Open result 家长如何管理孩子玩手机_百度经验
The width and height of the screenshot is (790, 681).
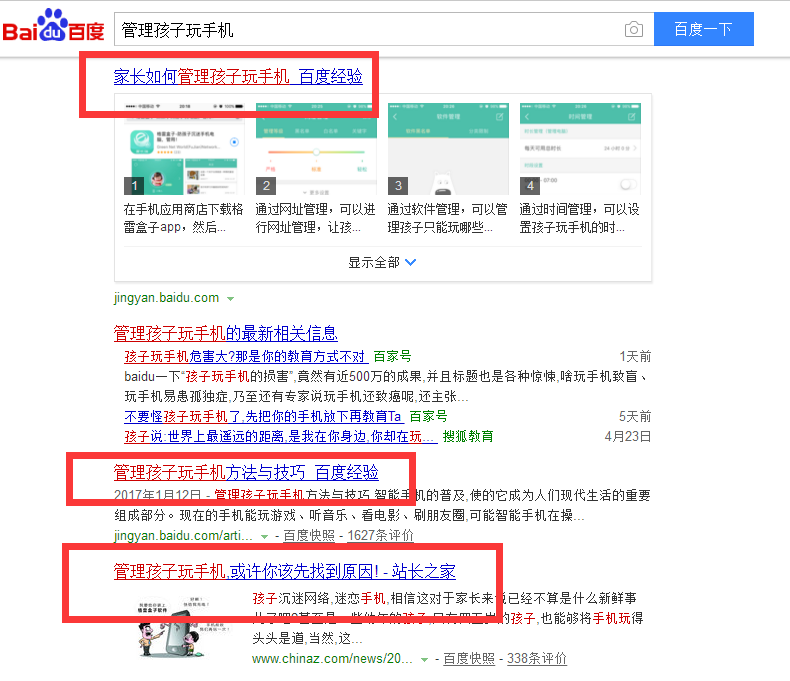click(x=238, y=77)
